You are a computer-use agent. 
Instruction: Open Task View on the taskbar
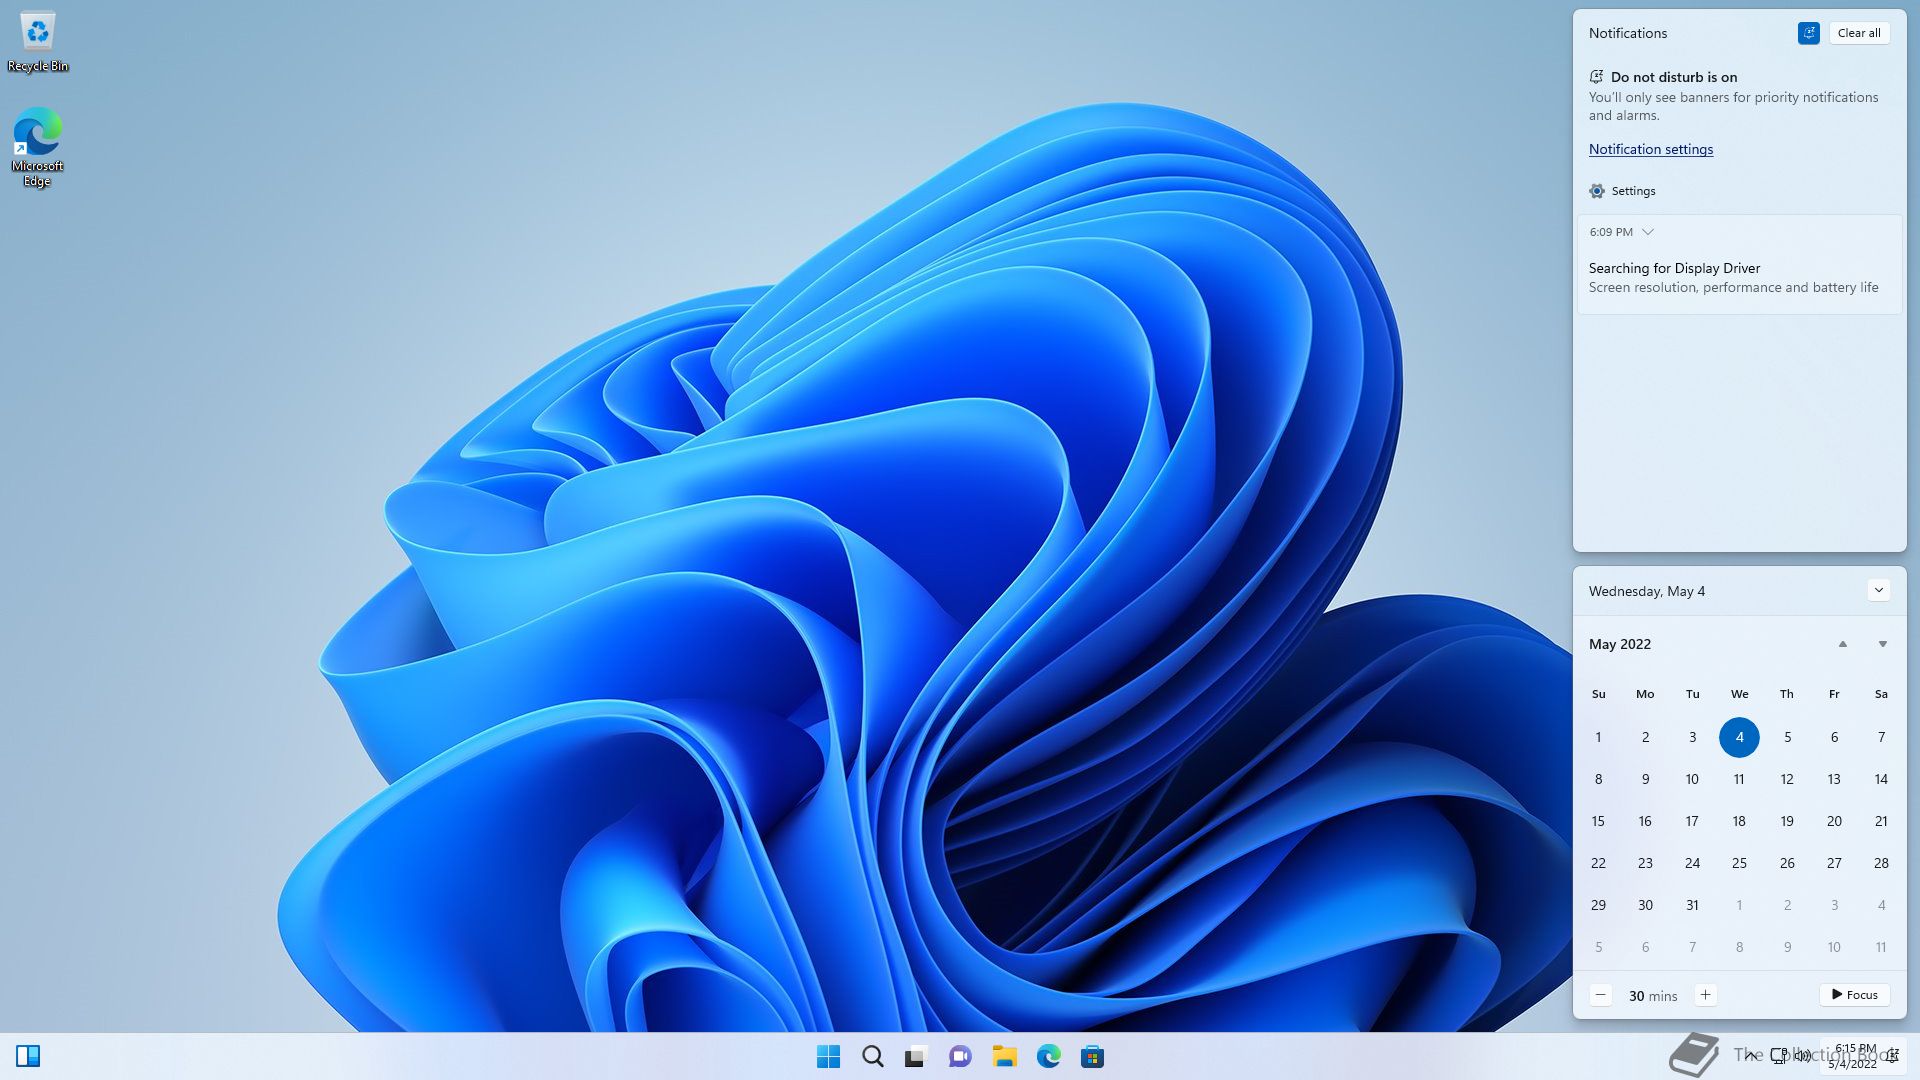tap(916, 1056)
